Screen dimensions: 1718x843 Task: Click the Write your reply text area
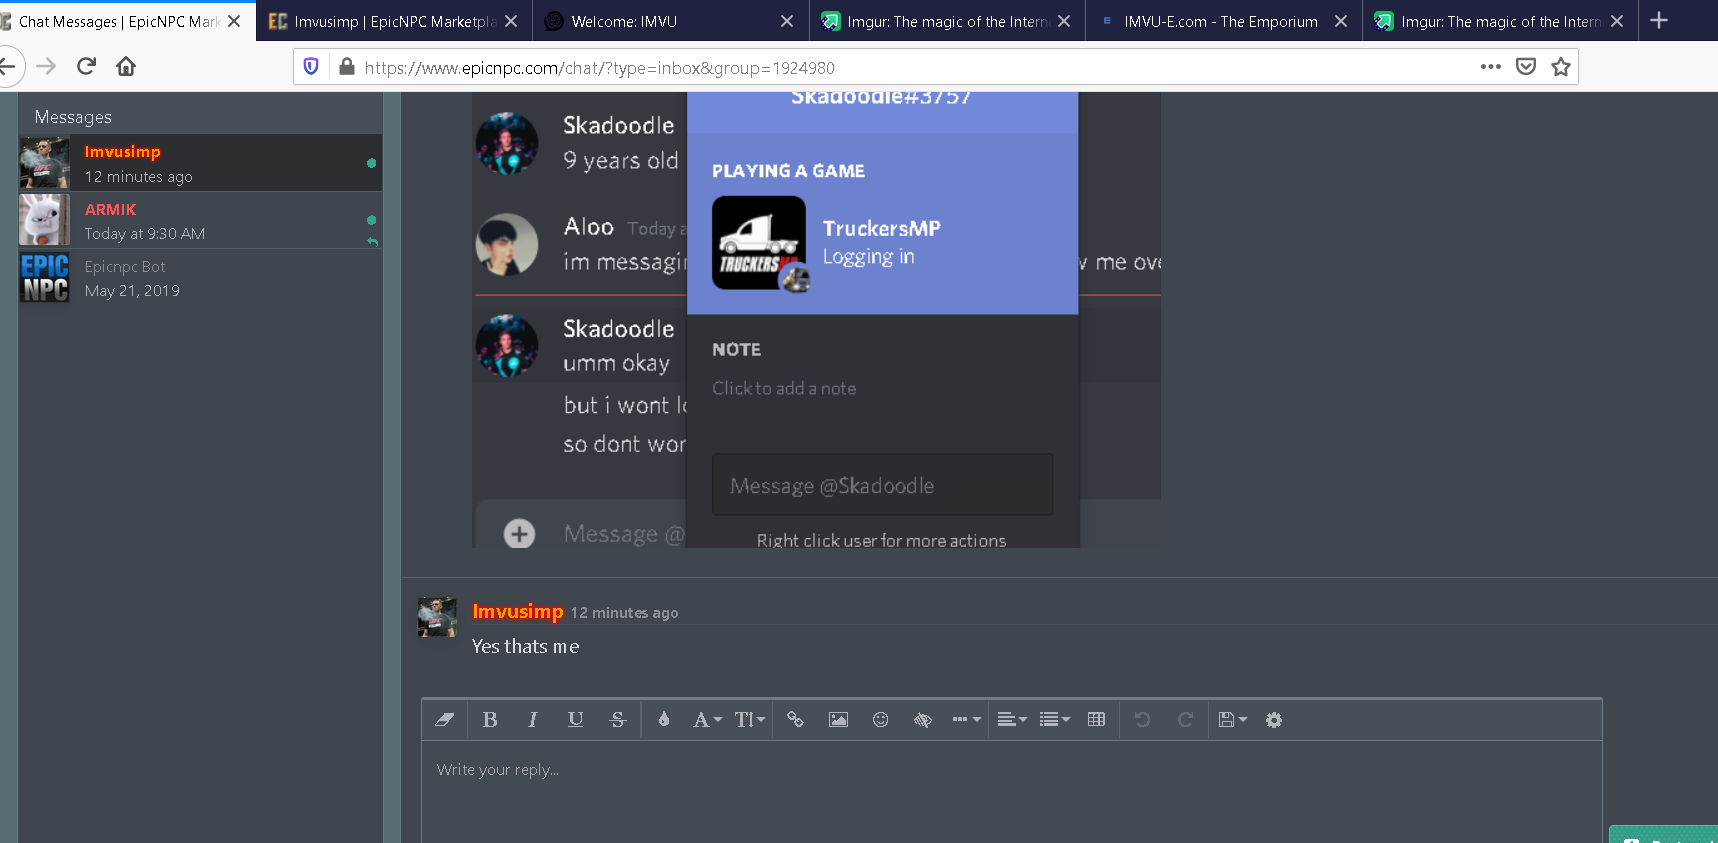point(1011,791)
